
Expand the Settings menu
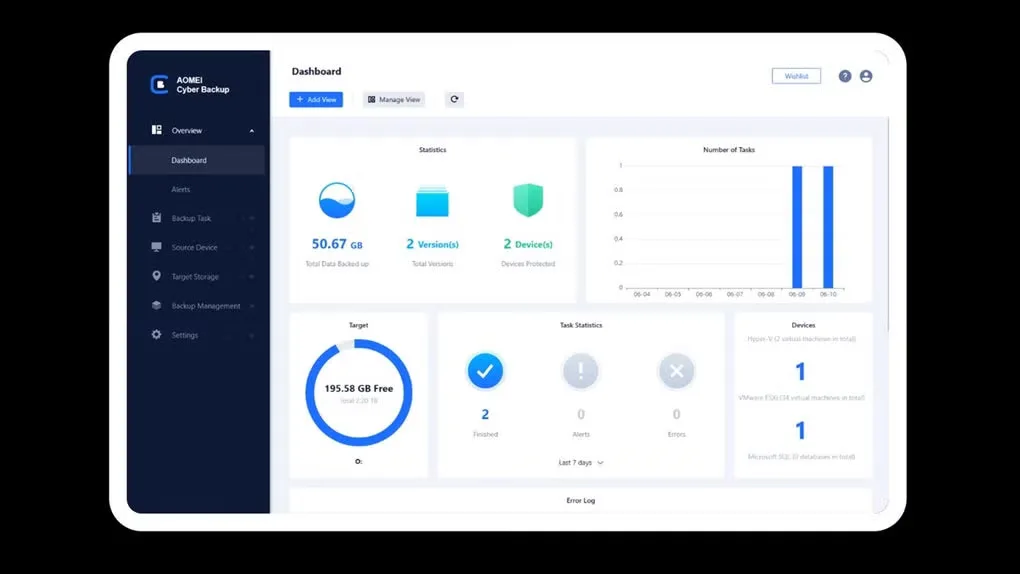(x=252, y=335)
